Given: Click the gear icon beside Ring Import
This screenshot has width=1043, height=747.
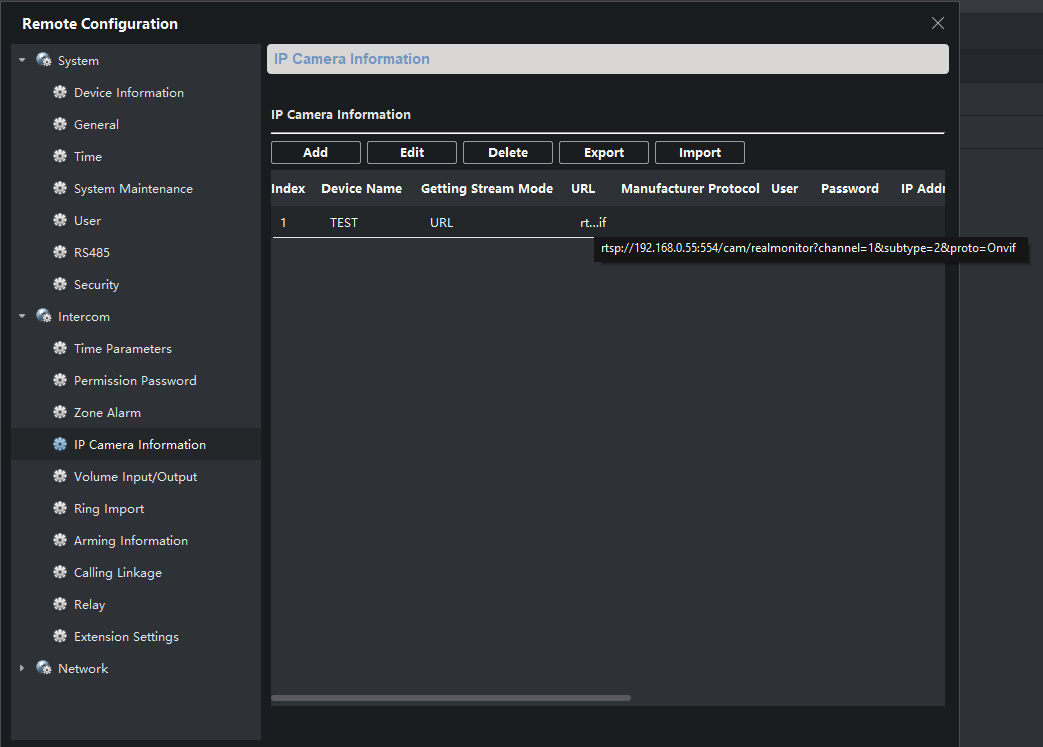Looking at the screenshot, I should (x=60, y=509).
